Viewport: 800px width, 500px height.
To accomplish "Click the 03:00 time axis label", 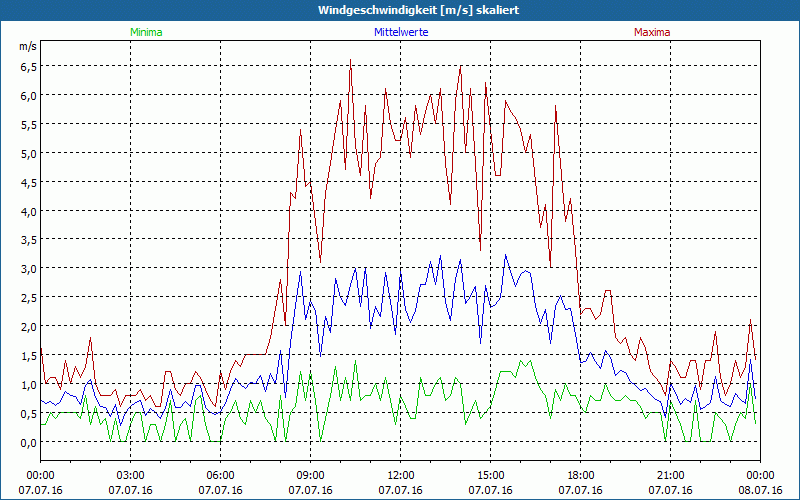I will 130,476.
